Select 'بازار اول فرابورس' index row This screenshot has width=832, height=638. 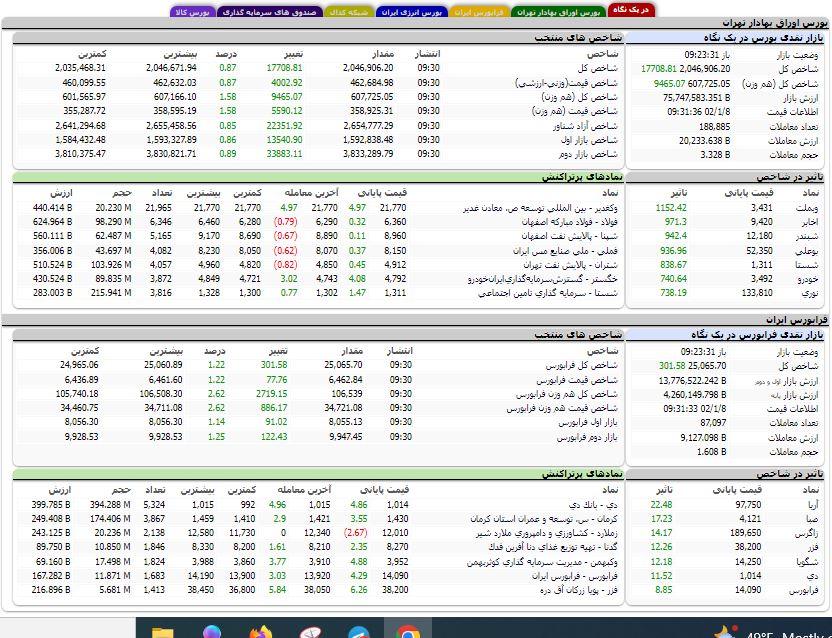click(588, 423)
